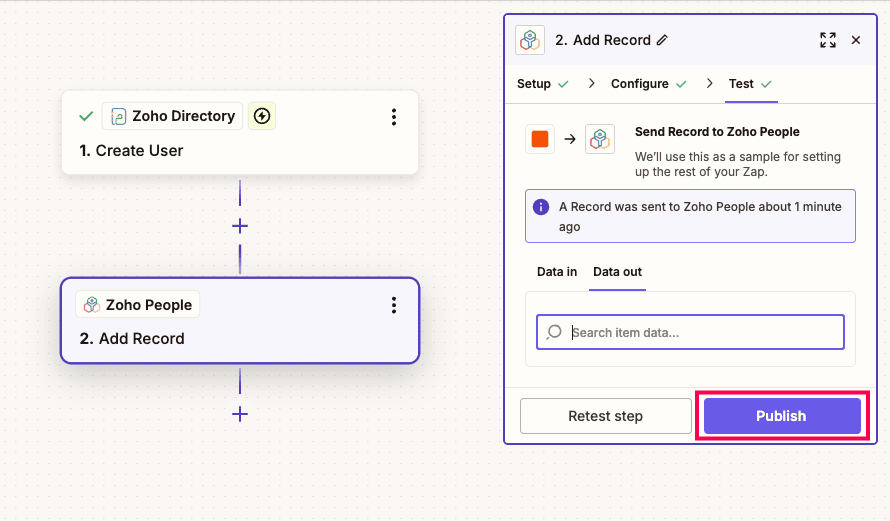Viewport: 890px width, 521px height.
Task: Select the Test tab
Action: point(741,84)
